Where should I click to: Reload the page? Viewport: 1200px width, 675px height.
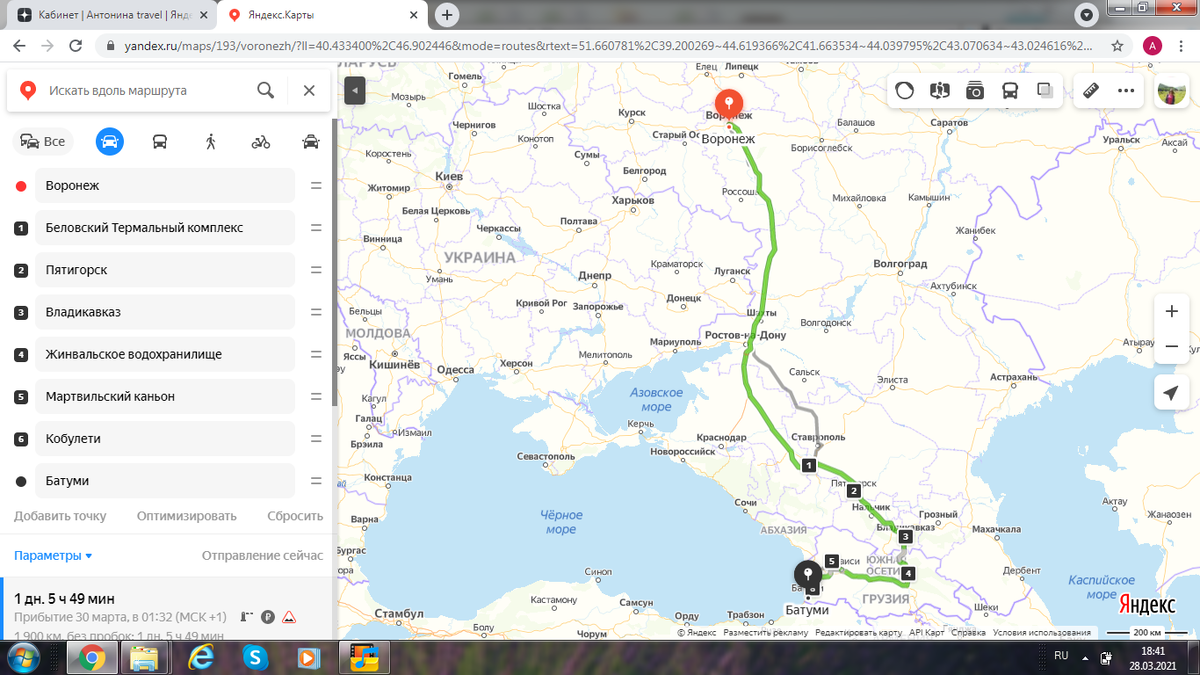pyautogui.click(x=76, y=46)
